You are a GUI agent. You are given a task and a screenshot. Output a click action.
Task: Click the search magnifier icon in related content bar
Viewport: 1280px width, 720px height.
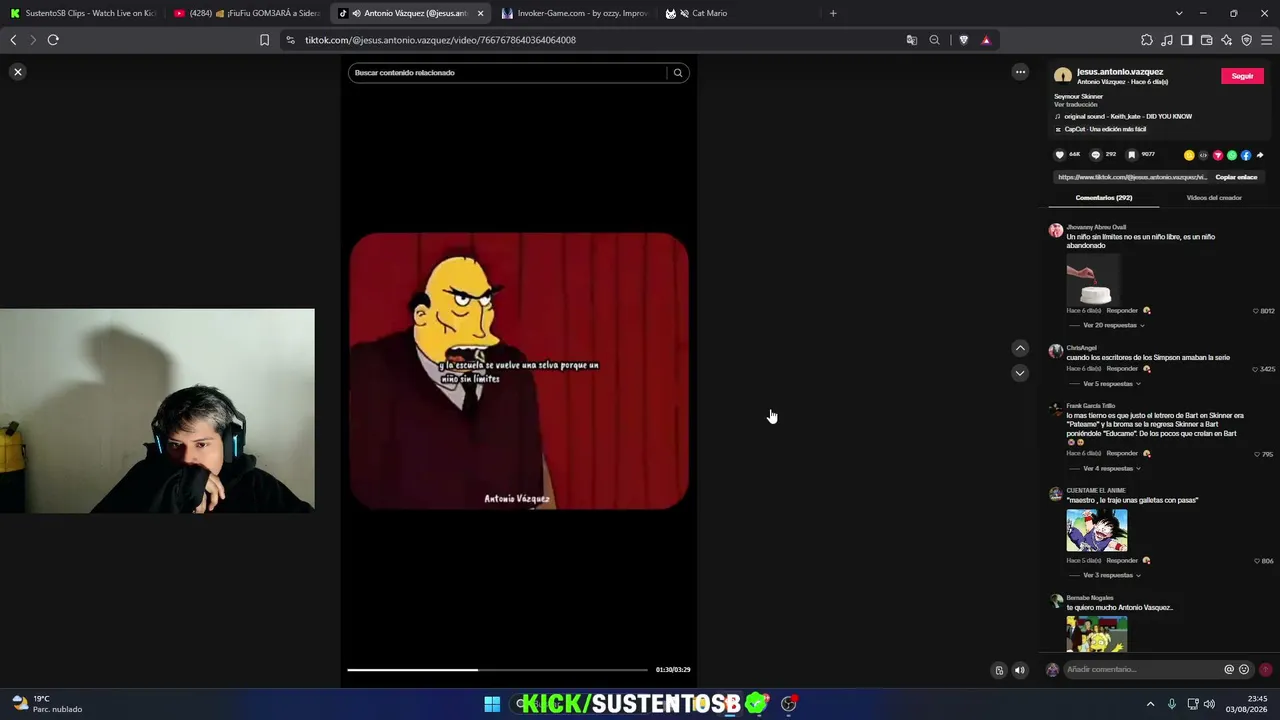tap(678, 72)
